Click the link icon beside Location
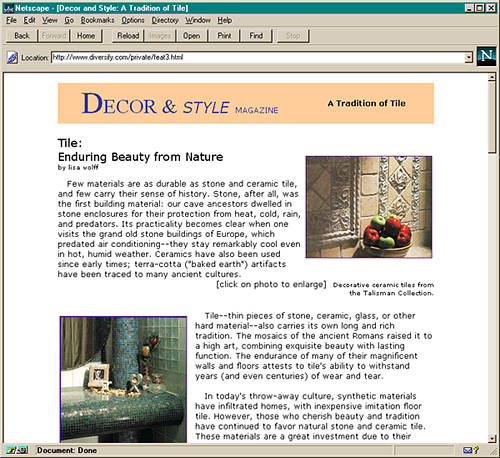The height and width of the screenshot is (458, 500). click(x=12, y=58)
